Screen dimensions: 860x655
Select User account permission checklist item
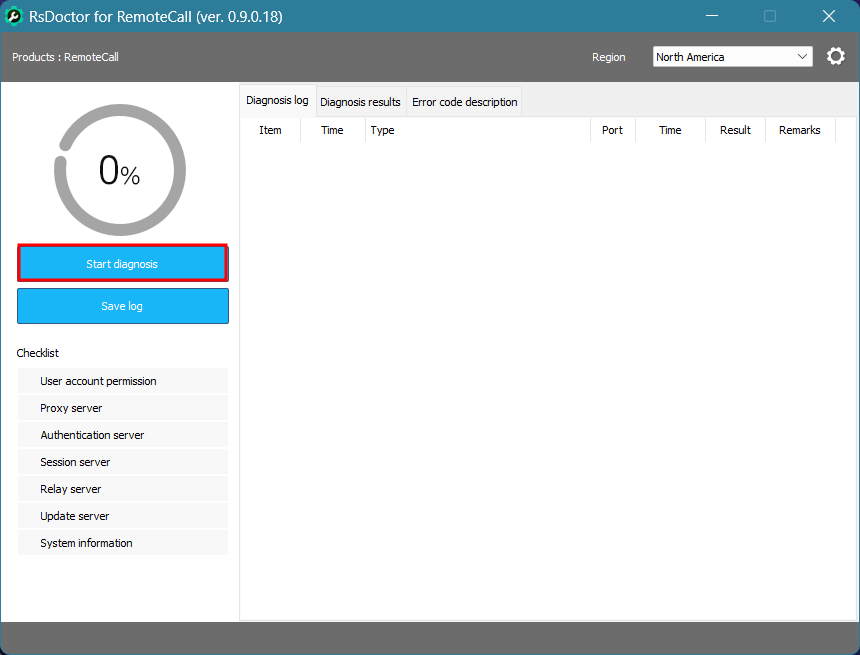tap(123, 381)
